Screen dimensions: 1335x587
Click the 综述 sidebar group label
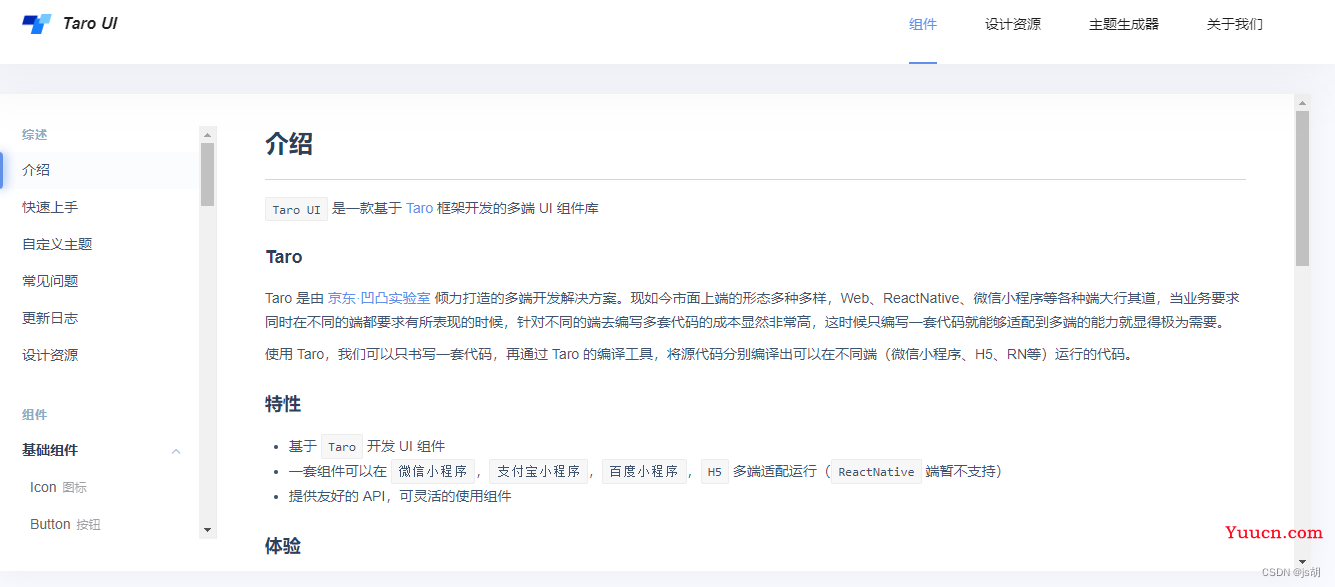[x=35, y=134]
